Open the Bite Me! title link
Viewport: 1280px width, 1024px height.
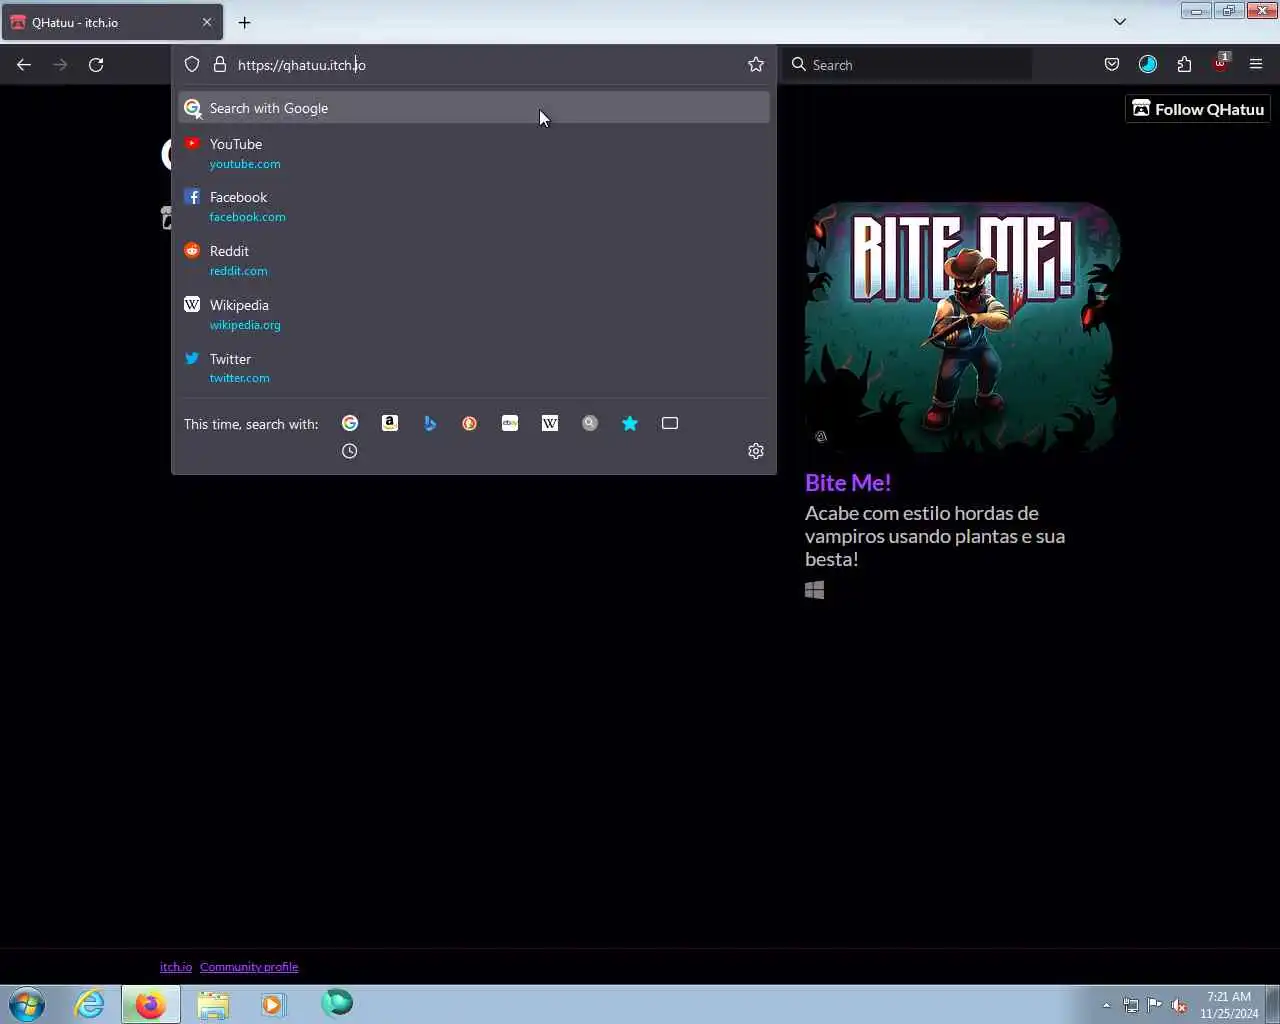pos(848,482)
